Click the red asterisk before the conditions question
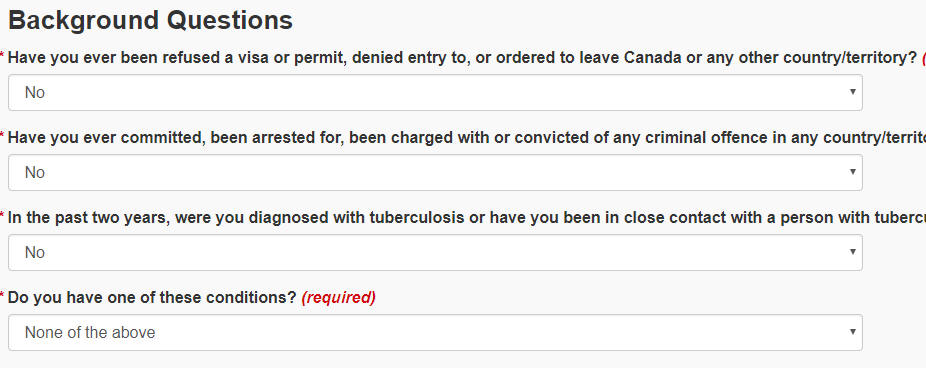 click(2, 295)
